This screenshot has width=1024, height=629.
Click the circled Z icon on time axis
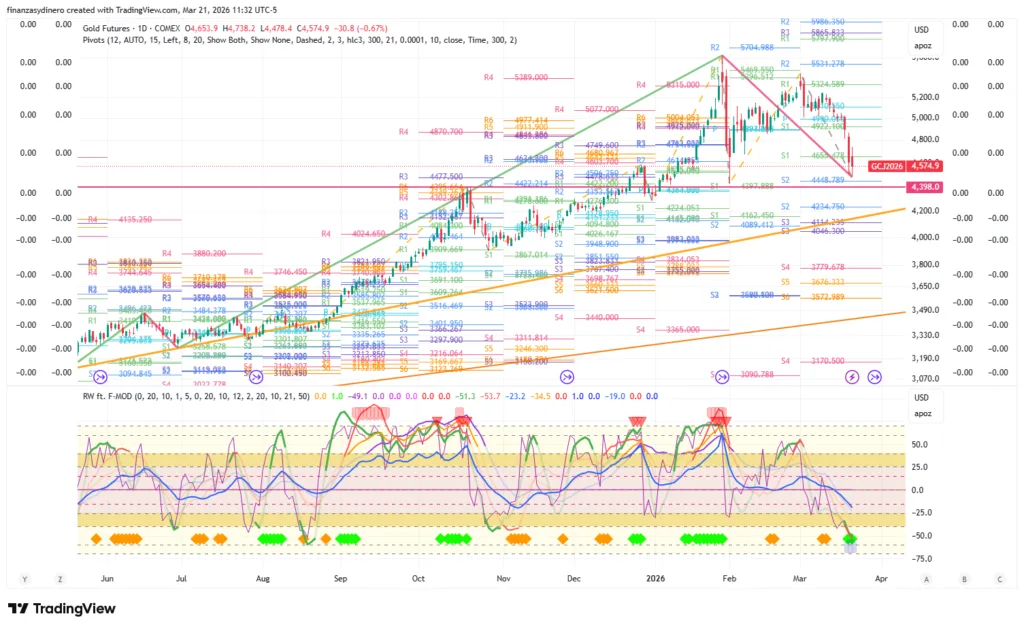pos(60,579)
